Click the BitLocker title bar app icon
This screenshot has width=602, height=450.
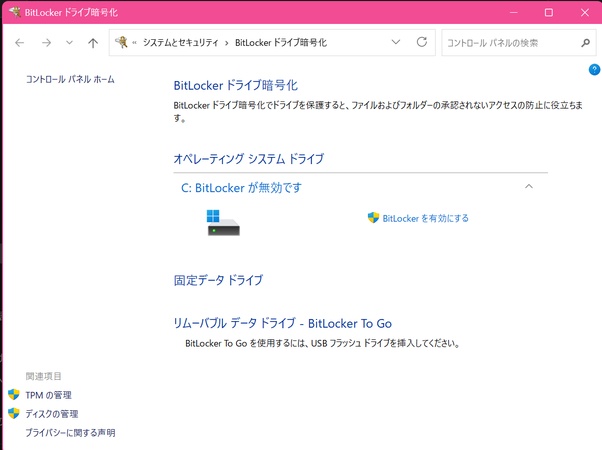coord(15,12)
